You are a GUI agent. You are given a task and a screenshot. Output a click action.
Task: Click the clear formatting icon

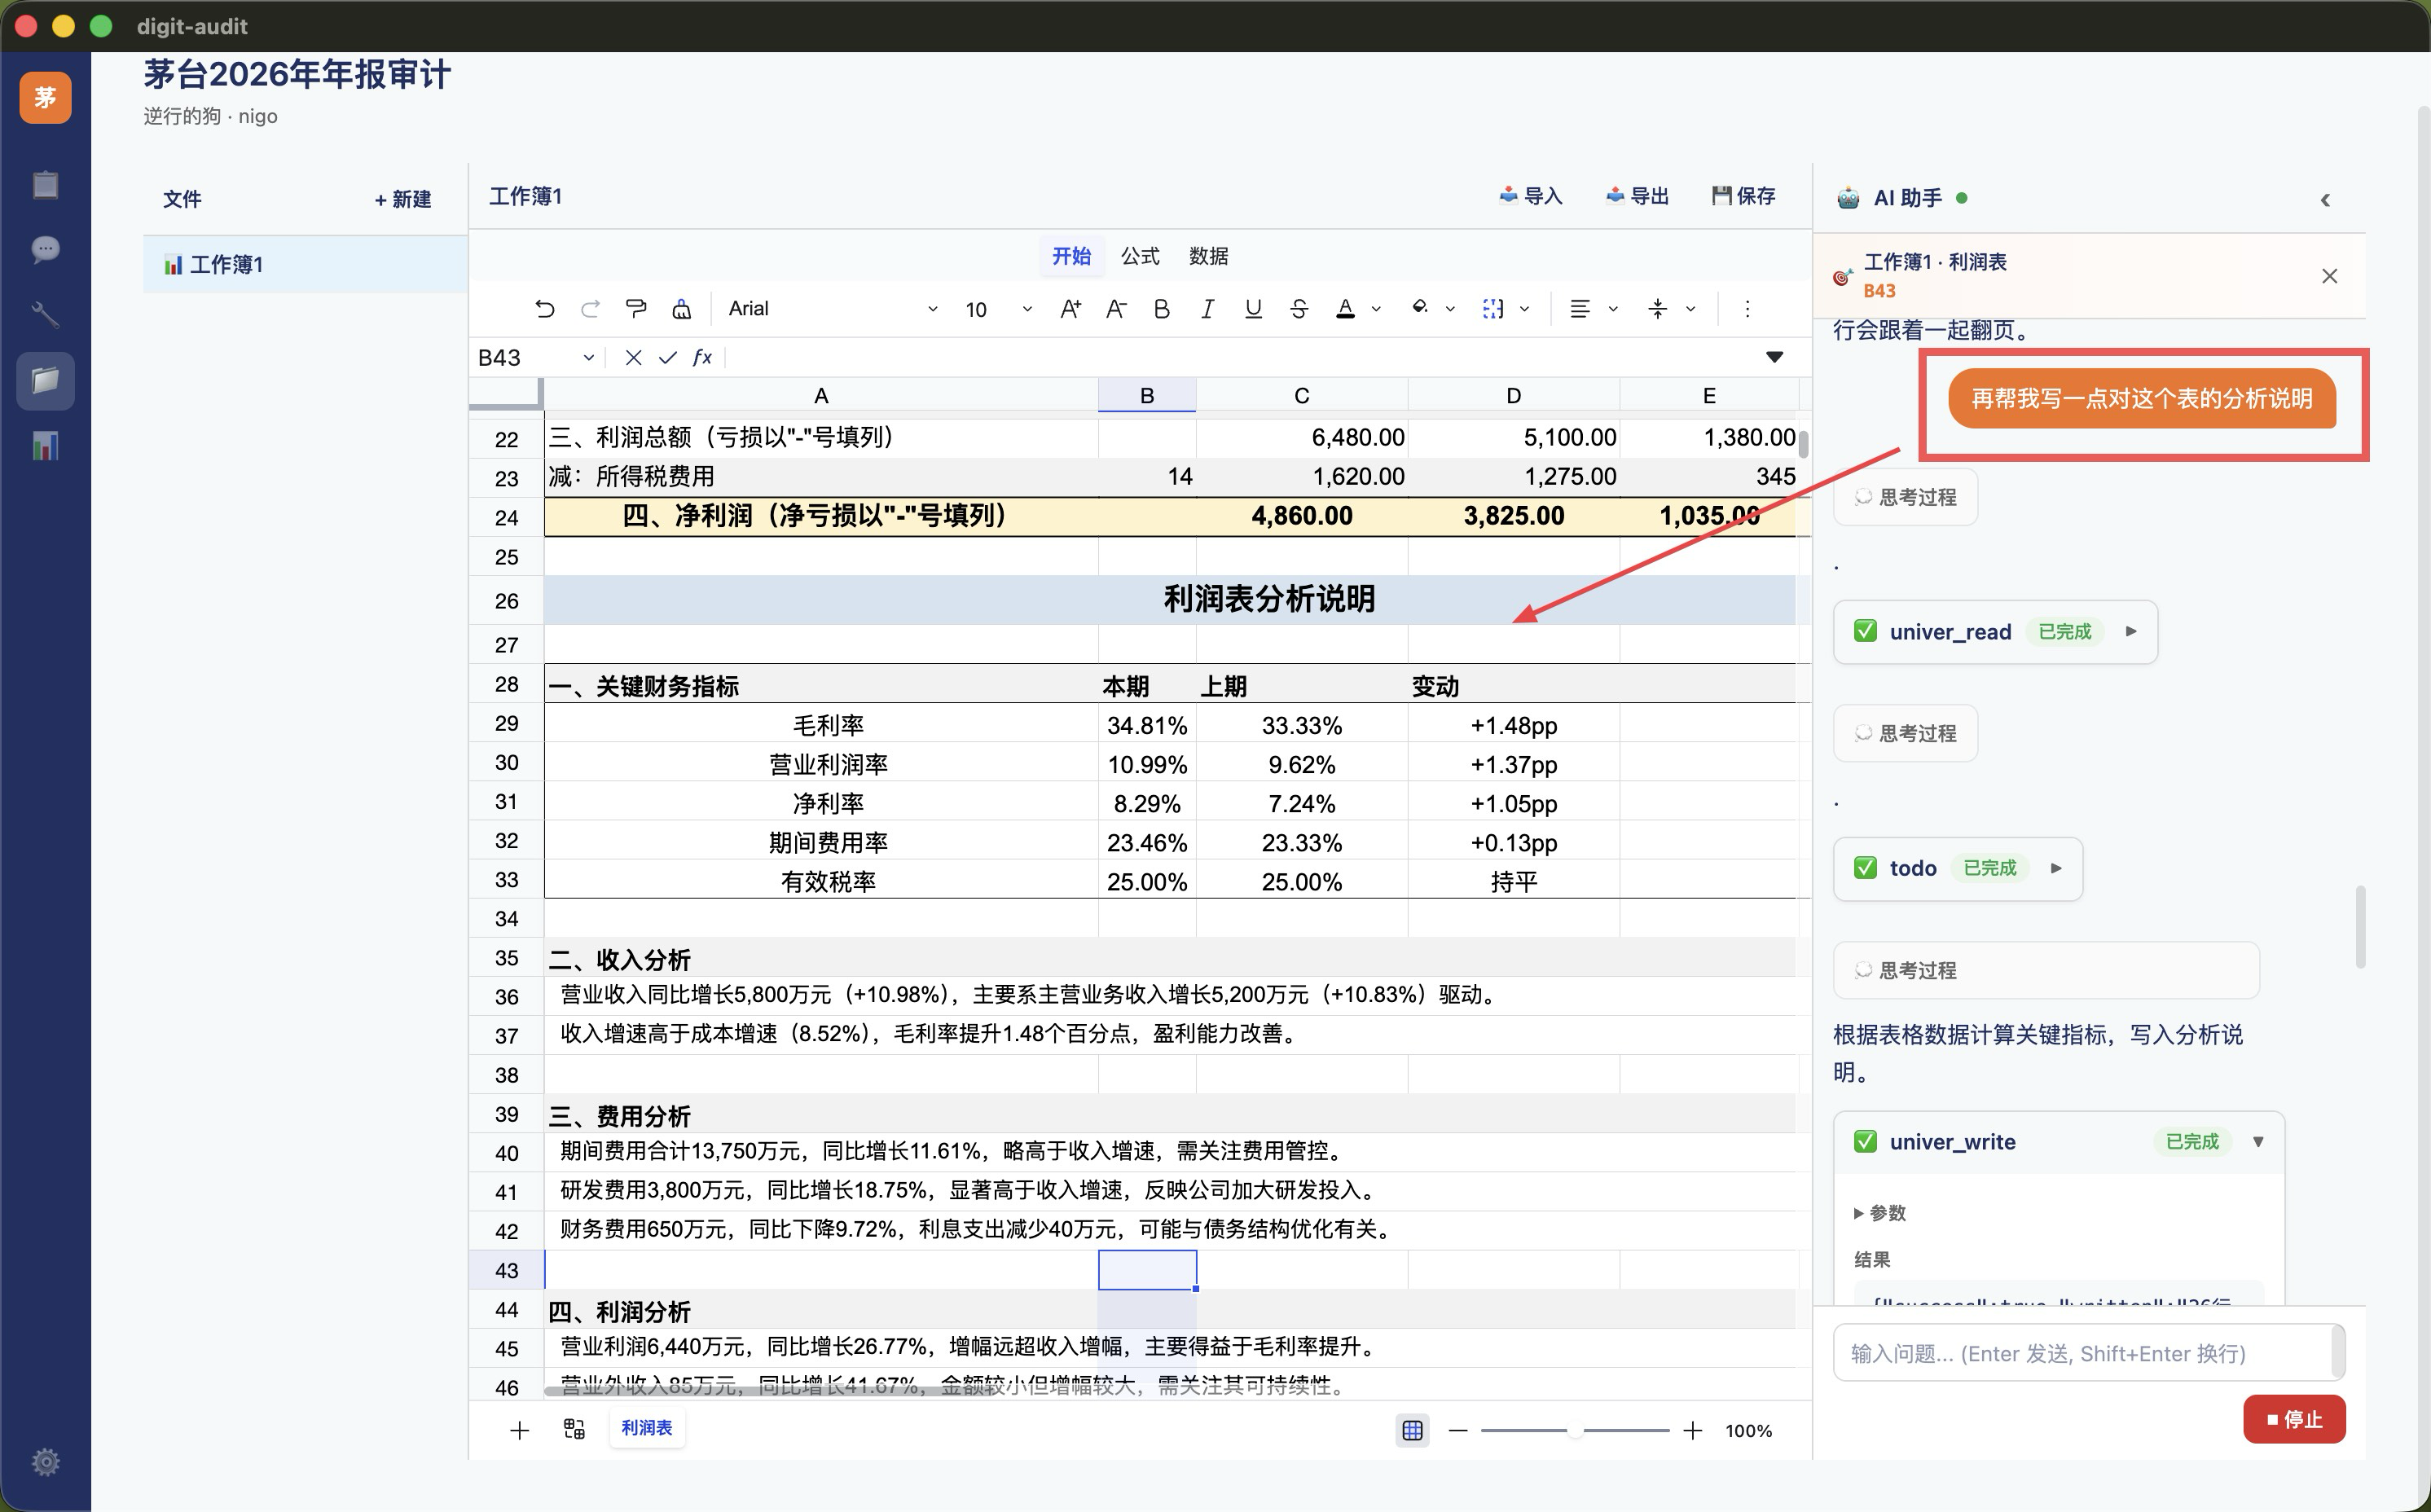[x=682, y=309]
